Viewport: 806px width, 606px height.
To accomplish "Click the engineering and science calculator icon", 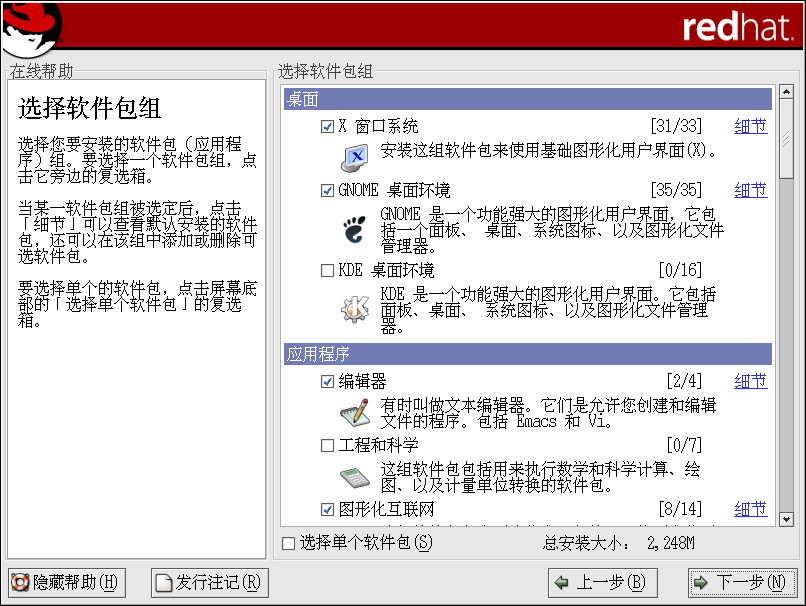I will (x=355, y=475).
